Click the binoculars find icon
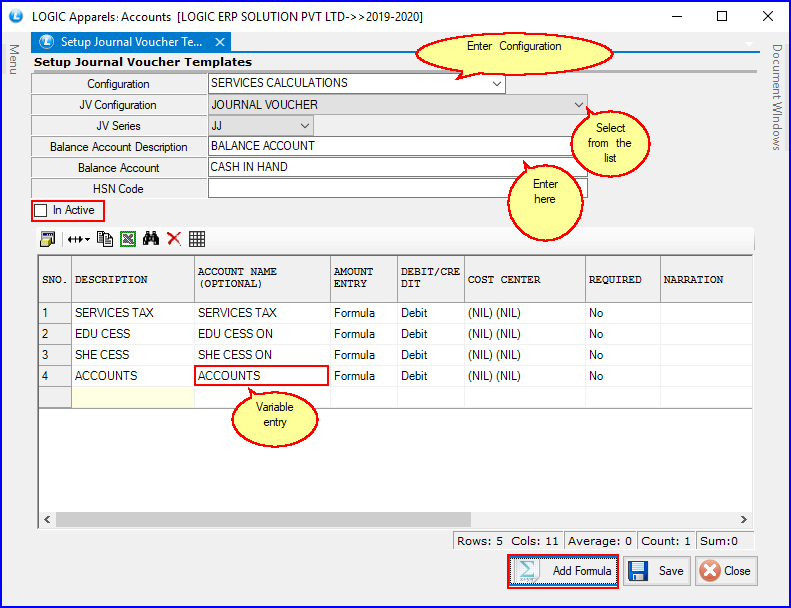Screen dimensions: 791x608 [x=151, y=239]
